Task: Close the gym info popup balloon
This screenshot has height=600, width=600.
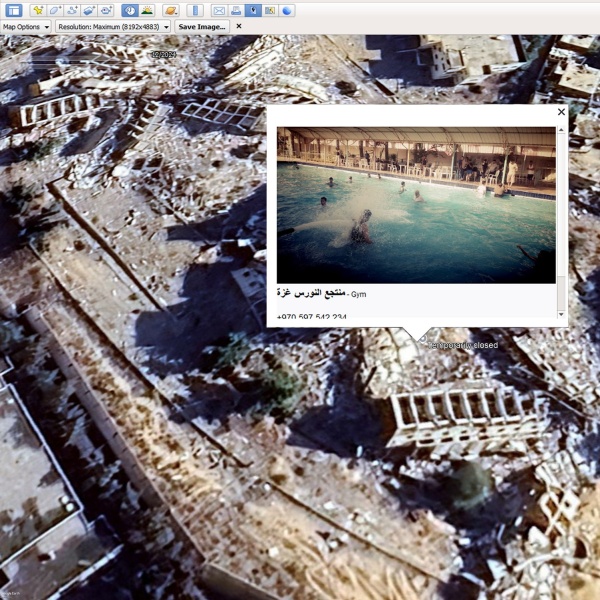Action: pyautogui.click(x=561, y=113)
